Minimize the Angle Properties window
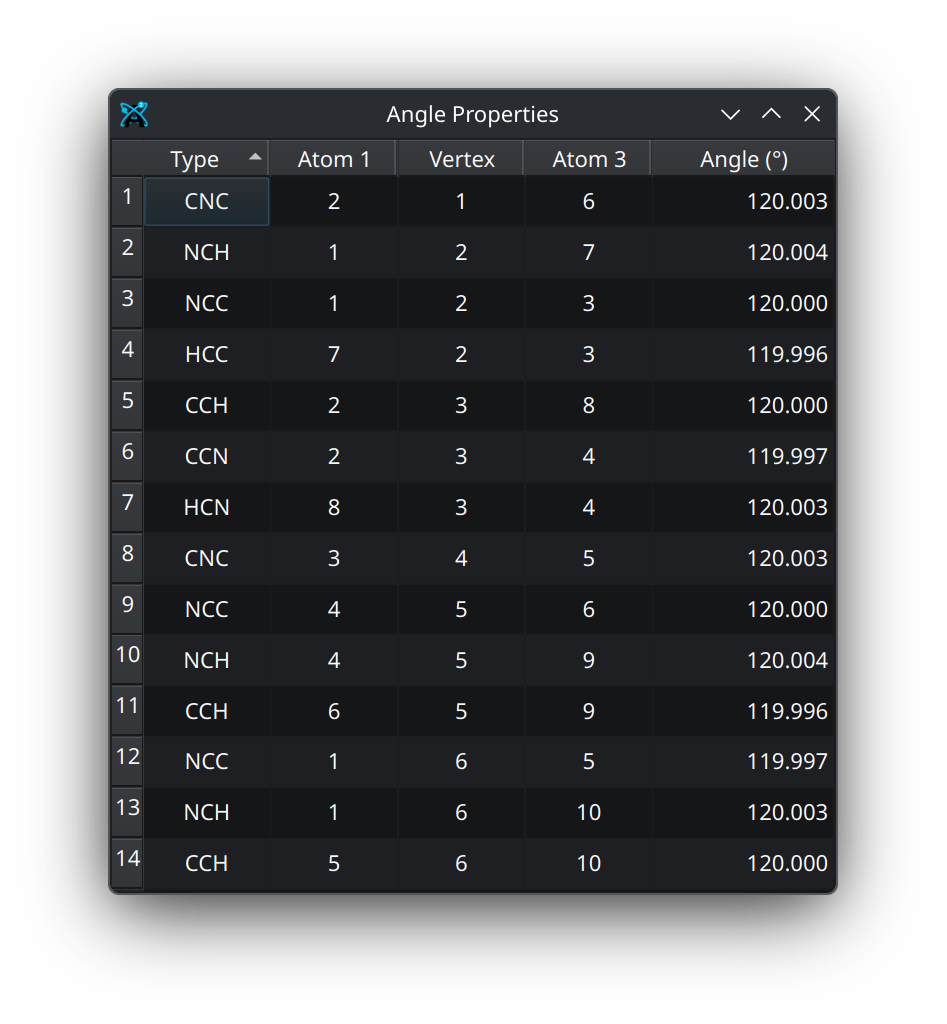The width and height of the screenshot is (947, 1024). 731,115
